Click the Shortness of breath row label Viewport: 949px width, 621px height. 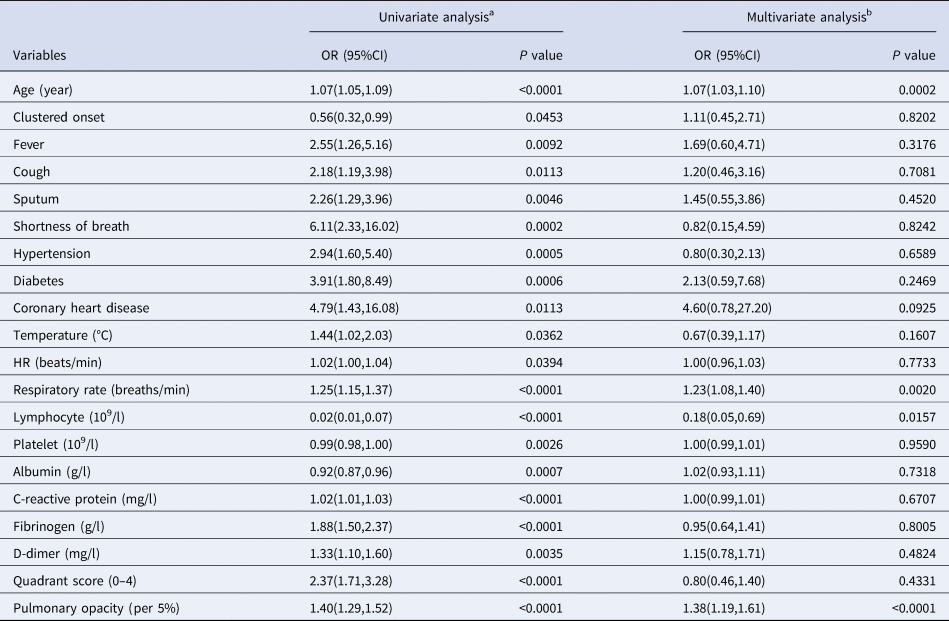71,226
